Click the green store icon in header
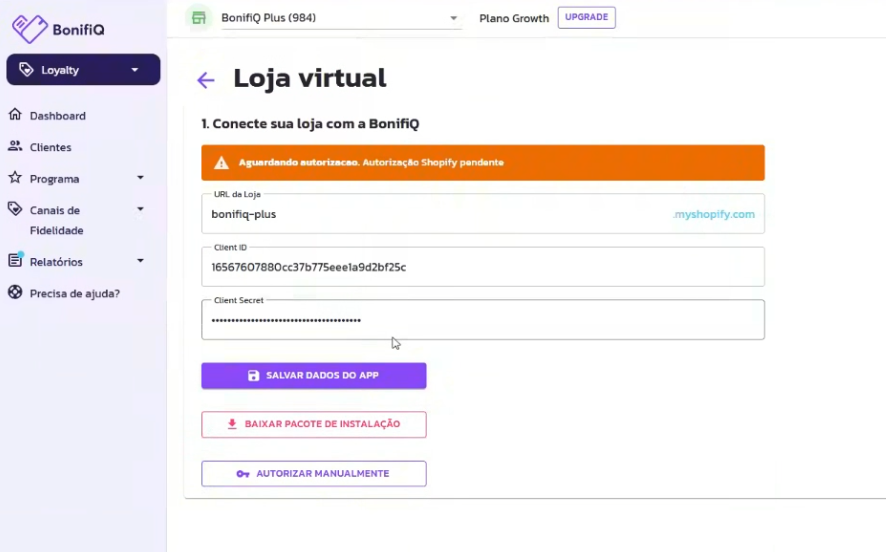Viewport: 886px width, 552px height. pos(199,18)
